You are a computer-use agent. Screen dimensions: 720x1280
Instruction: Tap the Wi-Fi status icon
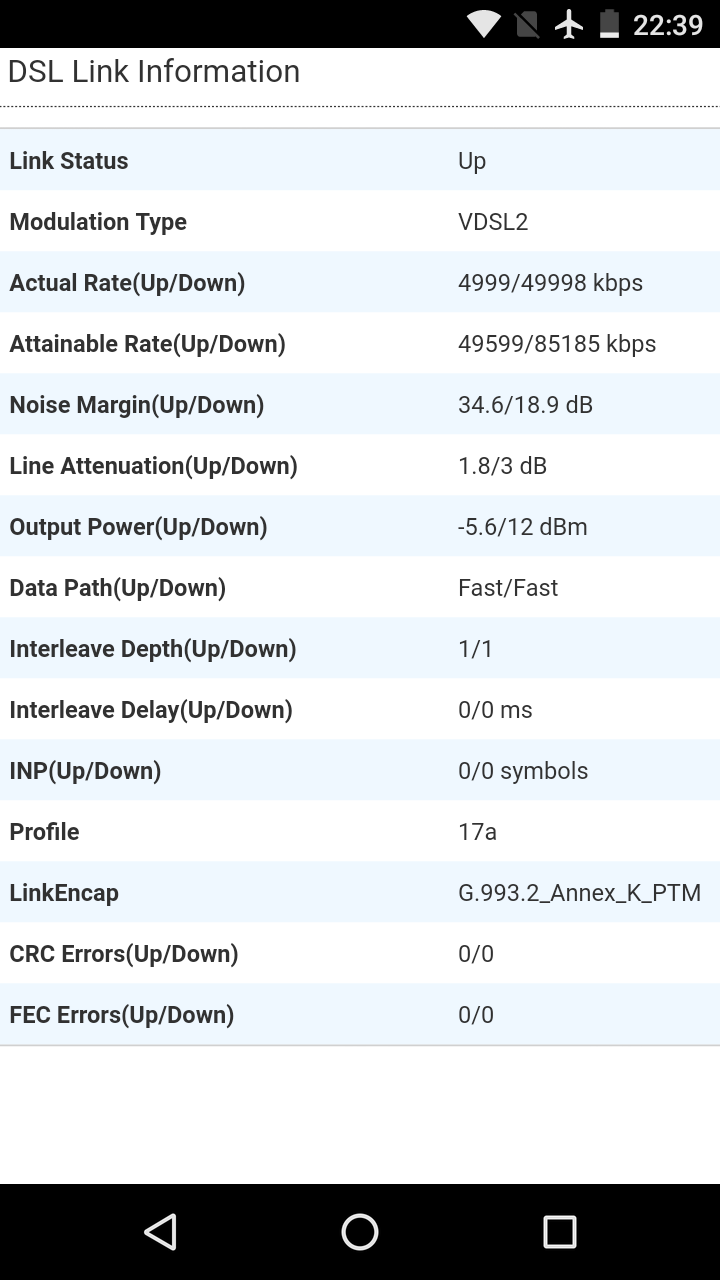tap(484, 24)
